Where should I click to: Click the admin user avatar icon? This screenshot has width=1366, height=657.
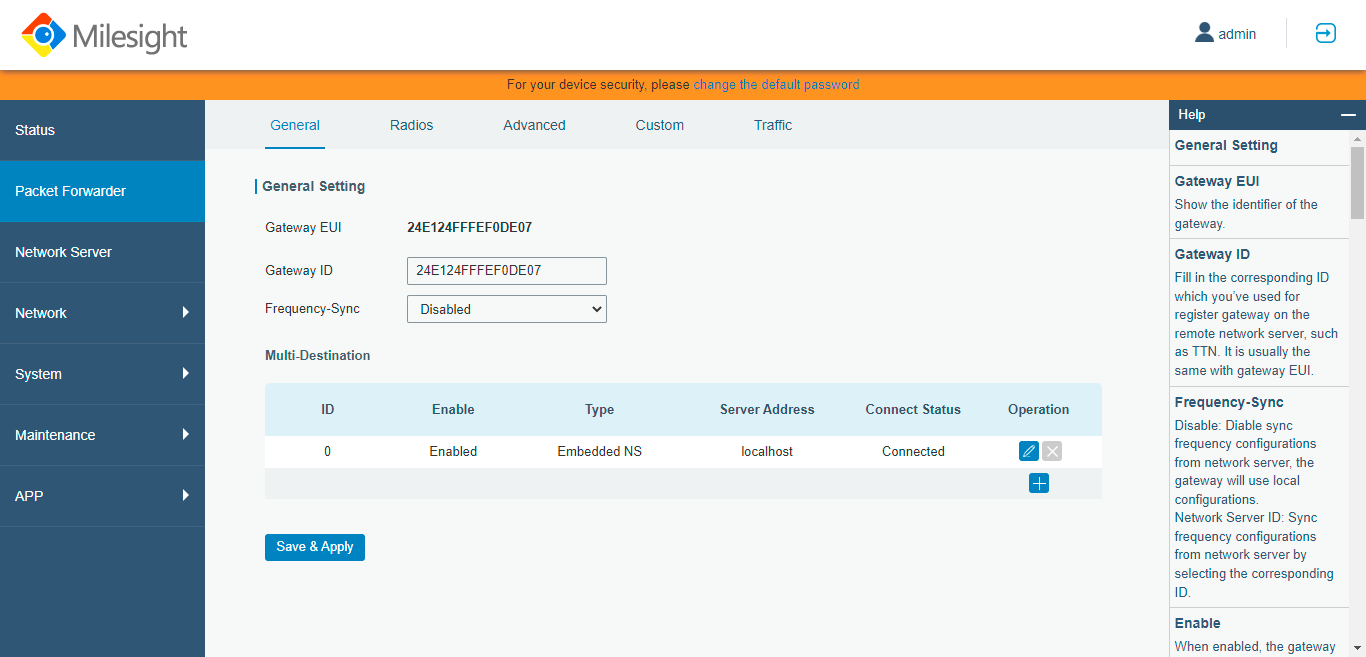1204,33
